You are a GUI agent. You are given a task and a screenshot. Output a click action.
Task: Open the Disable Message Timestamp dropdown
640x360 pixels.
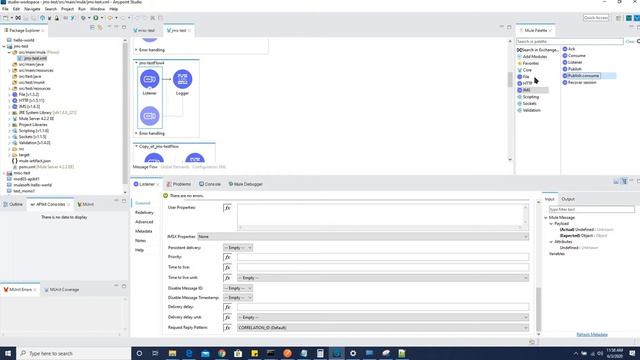pos(238,298)
